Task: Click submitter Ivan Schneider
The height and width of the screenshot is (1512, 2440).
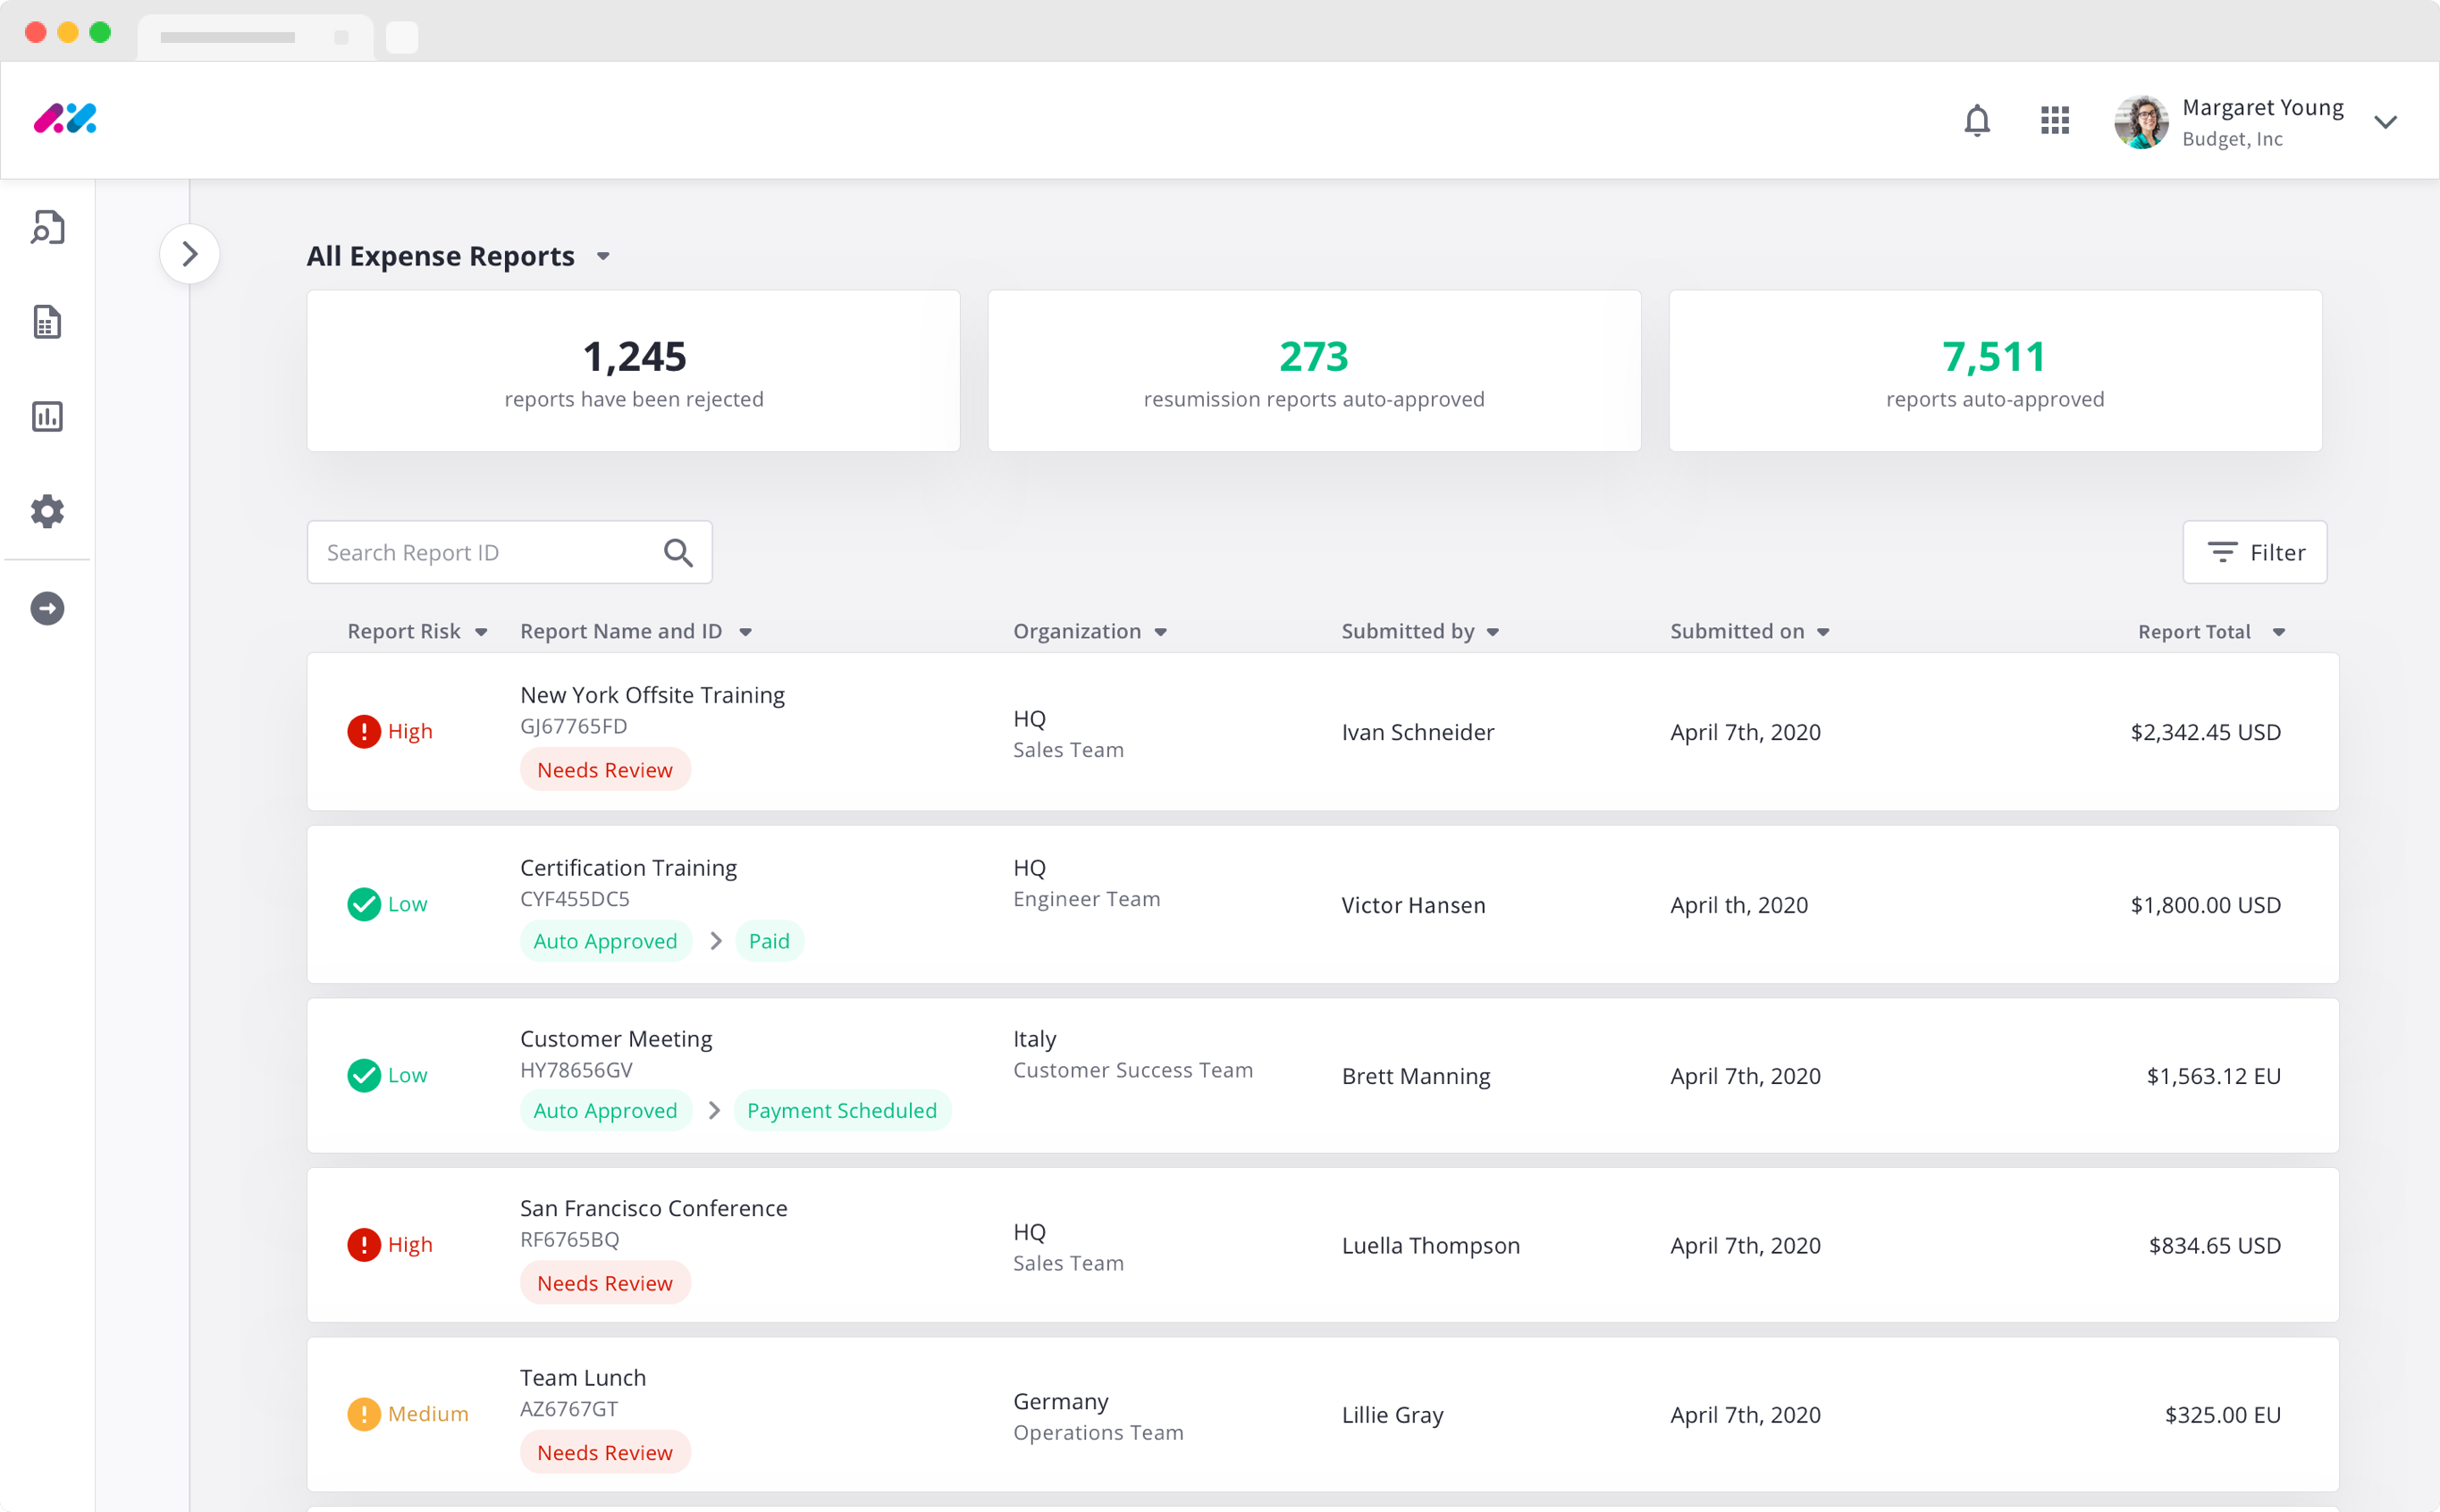Action: coord(1418,732)
